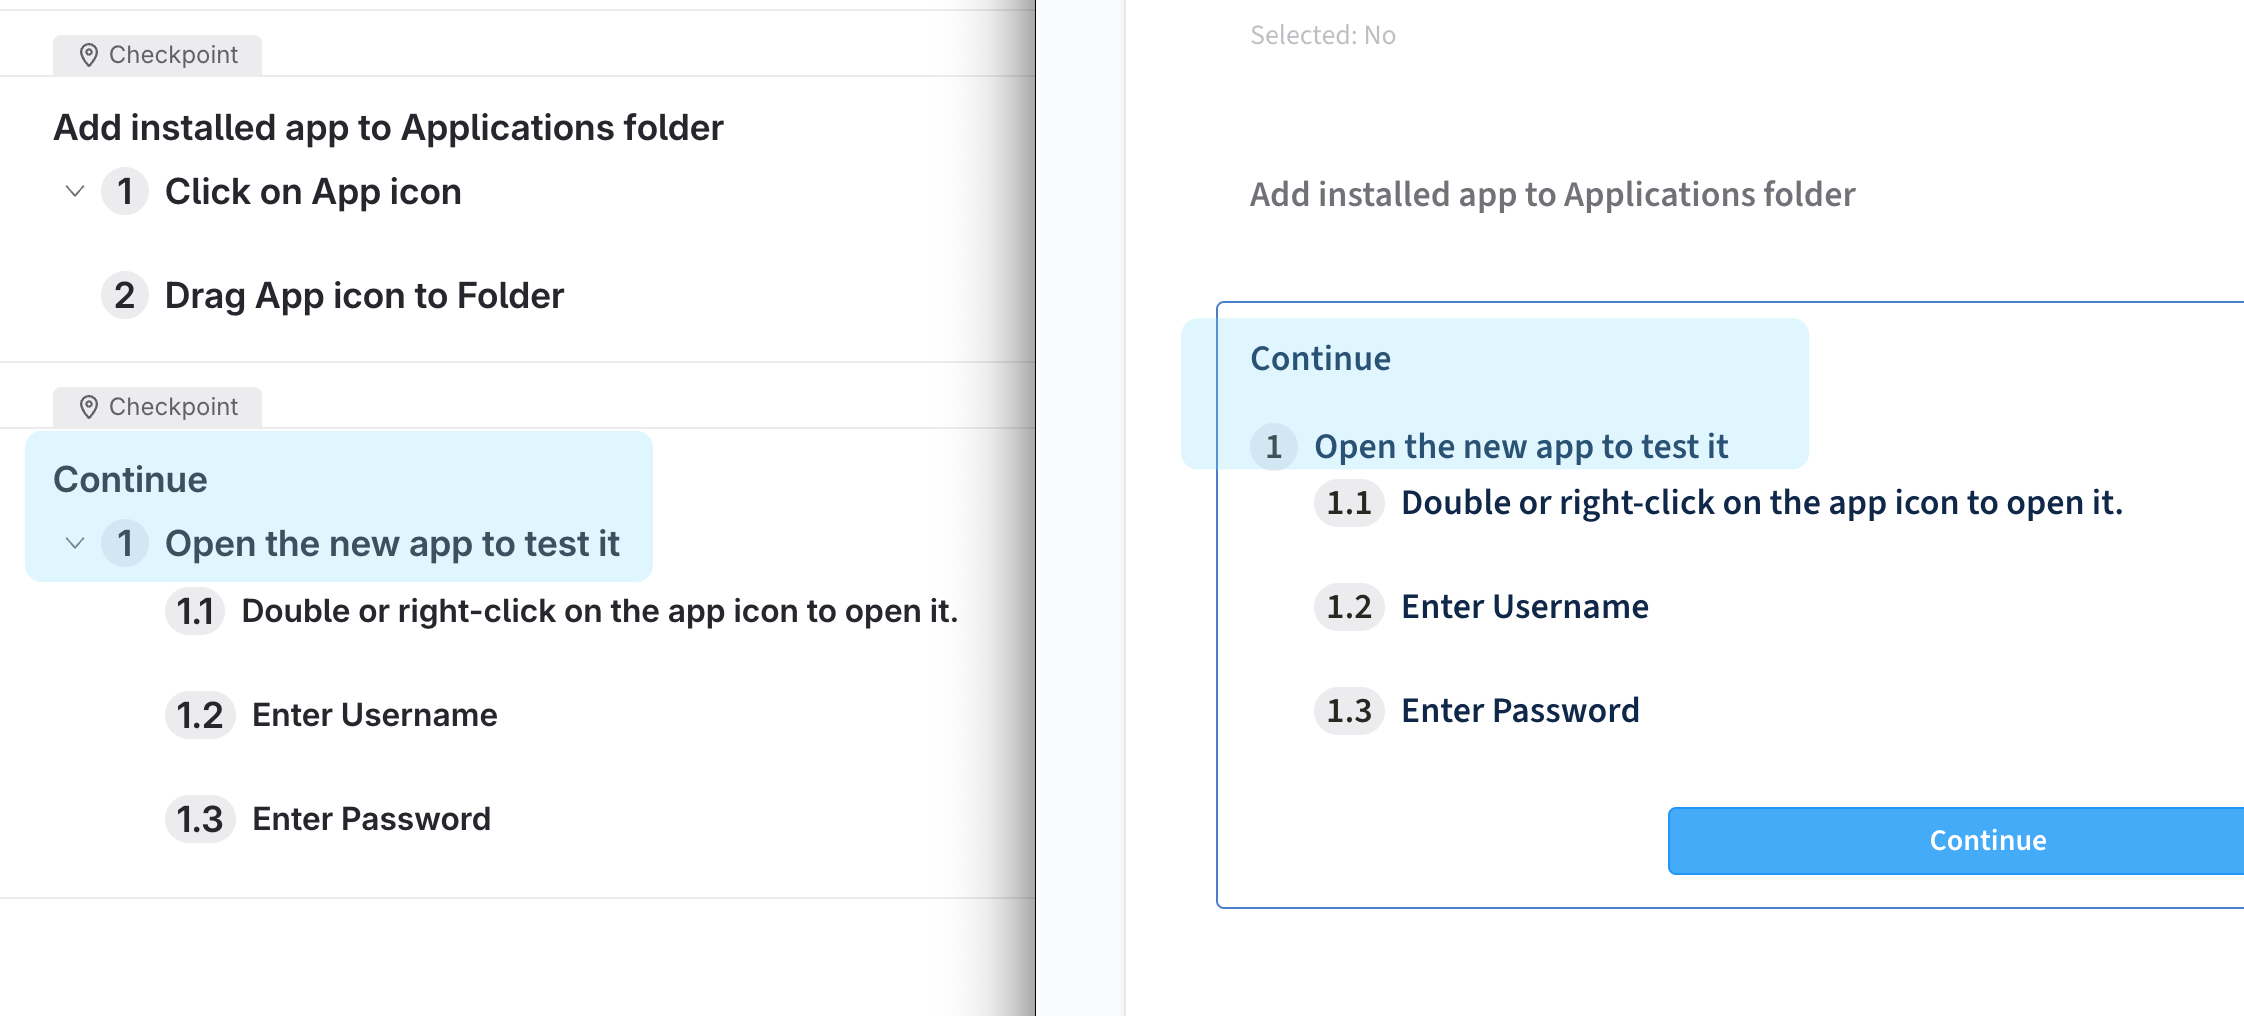Click the number 2 badge beside Drag App icon
The width and height of the screenshot is (2244, 1016).
[125, 296]
